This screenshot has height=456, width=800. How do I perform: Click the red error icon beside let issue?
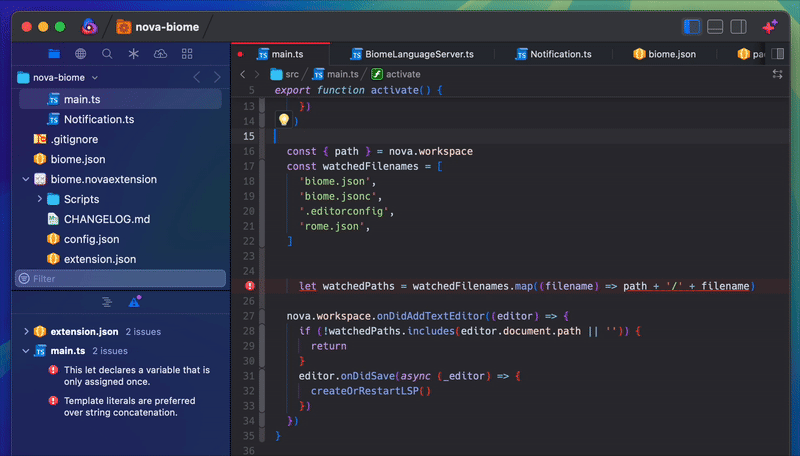(x=53, y=370)
